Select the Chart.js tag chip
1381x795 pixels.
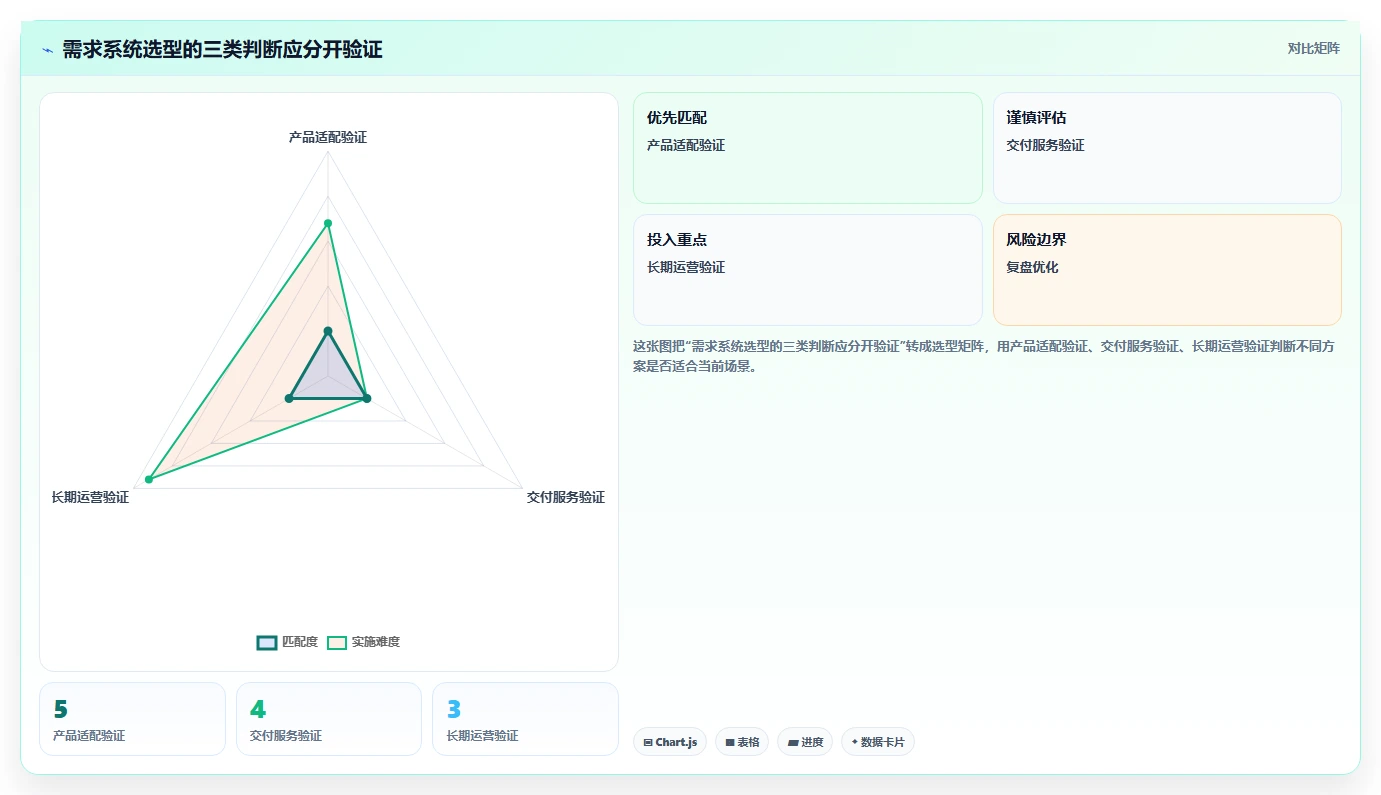click(x=670, y=742)
